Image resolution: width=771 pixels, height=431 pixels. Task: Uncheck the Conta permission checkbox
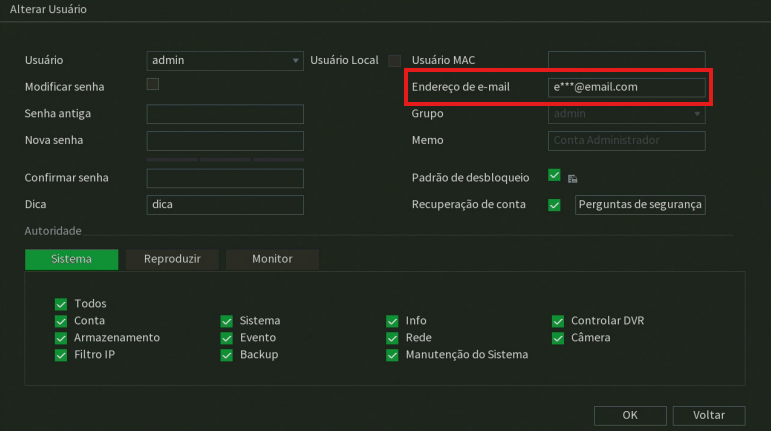click(61, 321)
